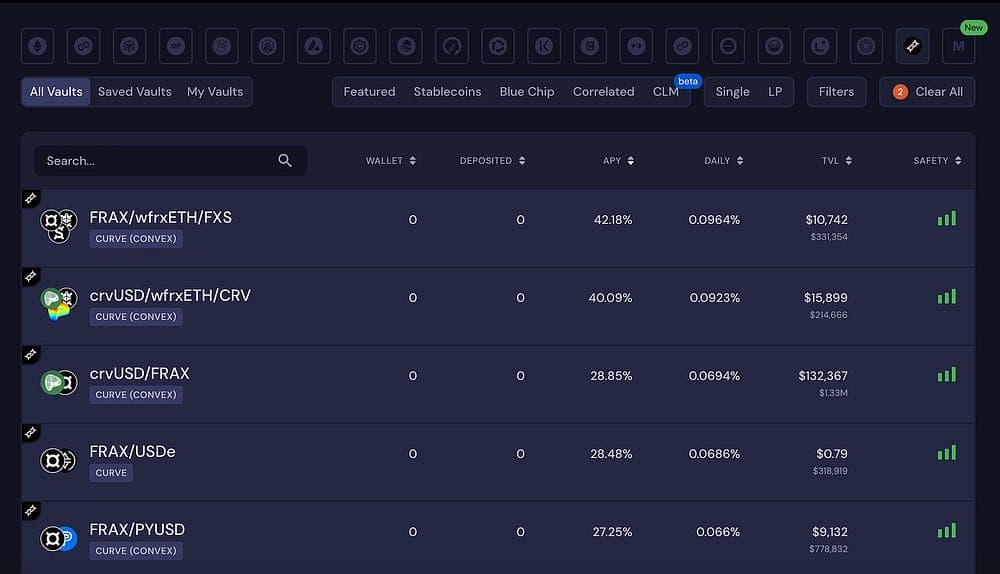Click the FRAX/USDe token pair icon

tap(58, 460)
